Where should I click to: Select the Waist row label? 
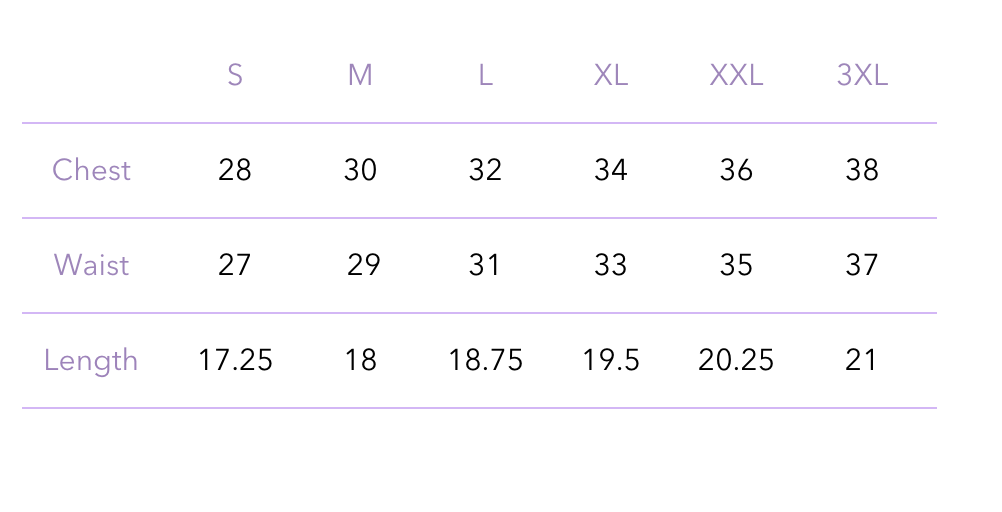(91, 265)
